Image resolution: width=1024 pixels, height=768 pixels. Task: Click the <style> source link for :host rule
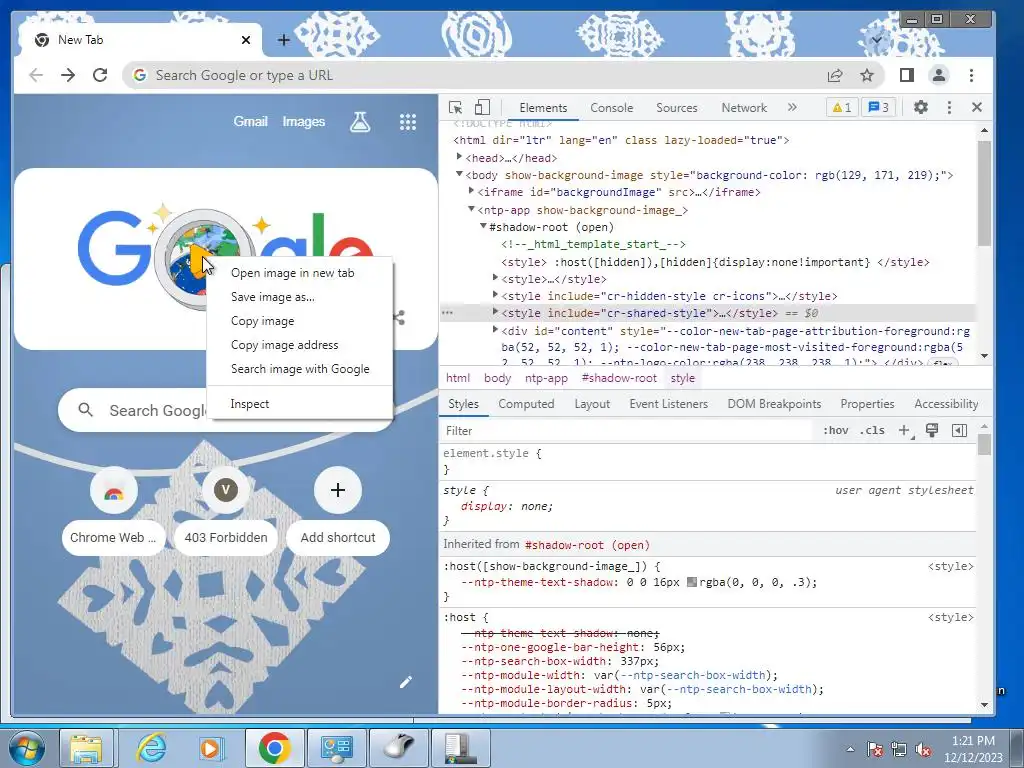point(950,617)
